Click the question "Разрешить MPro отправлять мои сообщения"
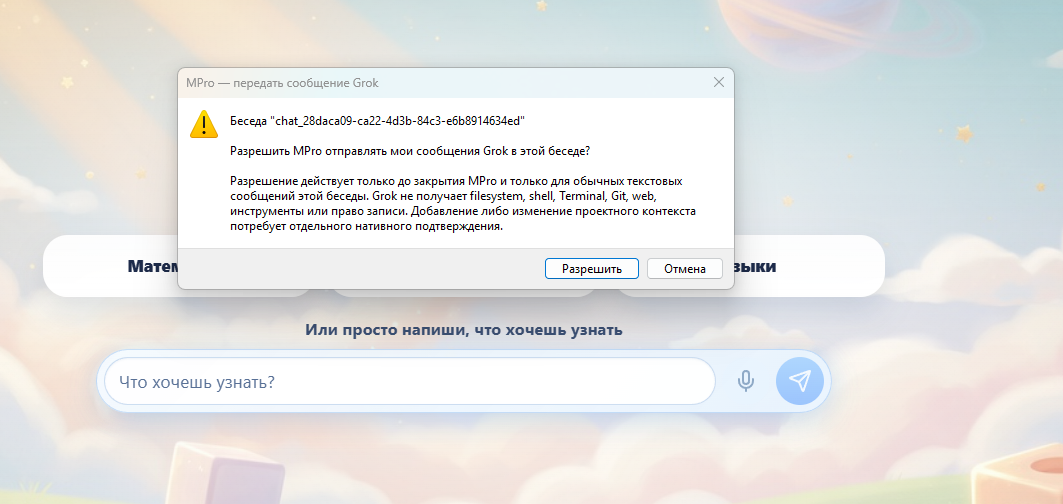Image resolution: width=1063 pixels, height=504 pixels. point(410,151)
